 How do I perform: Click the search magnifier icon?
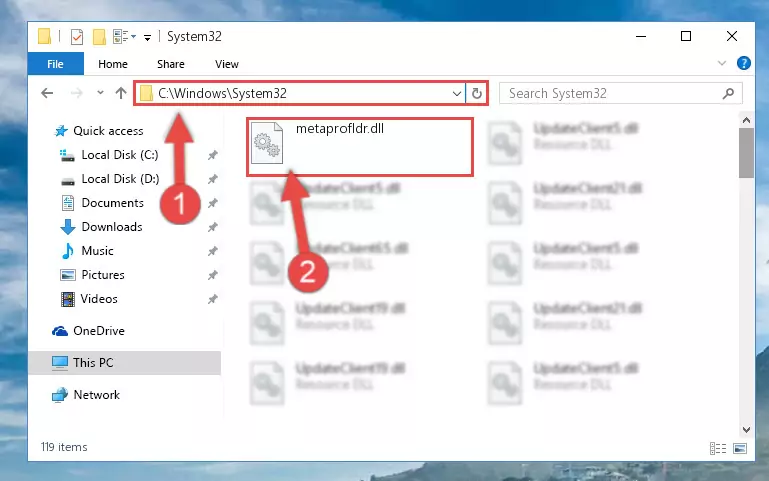pyautogui.click(x=728, y=93)
